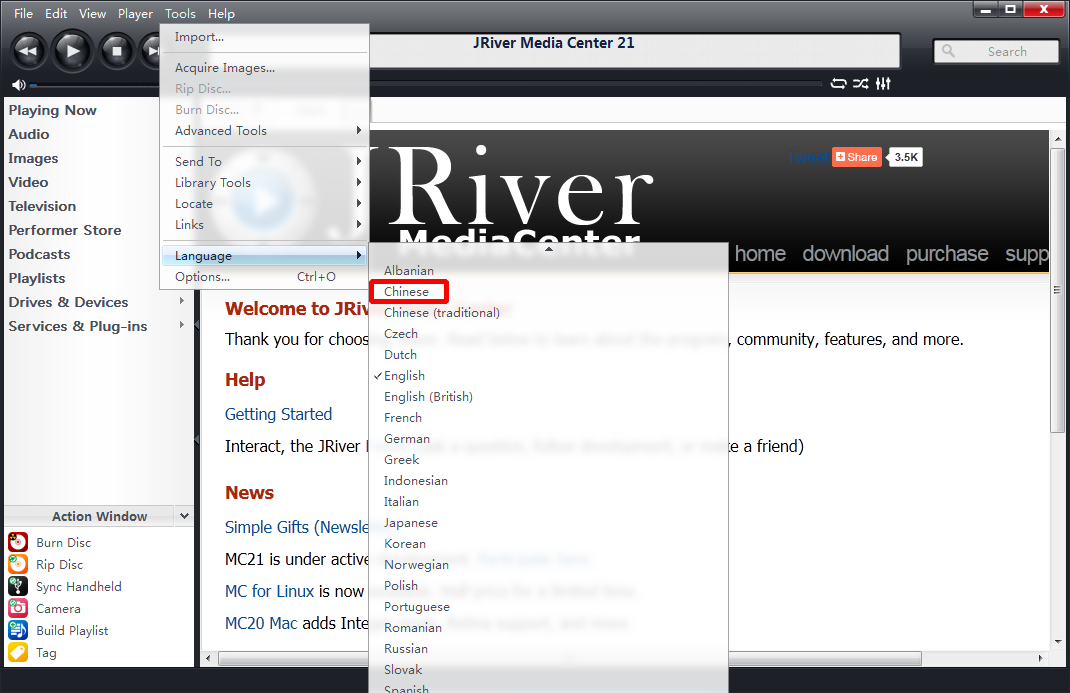
Task: Expand Services & Plug-ins tree arrow
Action: [182, 325]
